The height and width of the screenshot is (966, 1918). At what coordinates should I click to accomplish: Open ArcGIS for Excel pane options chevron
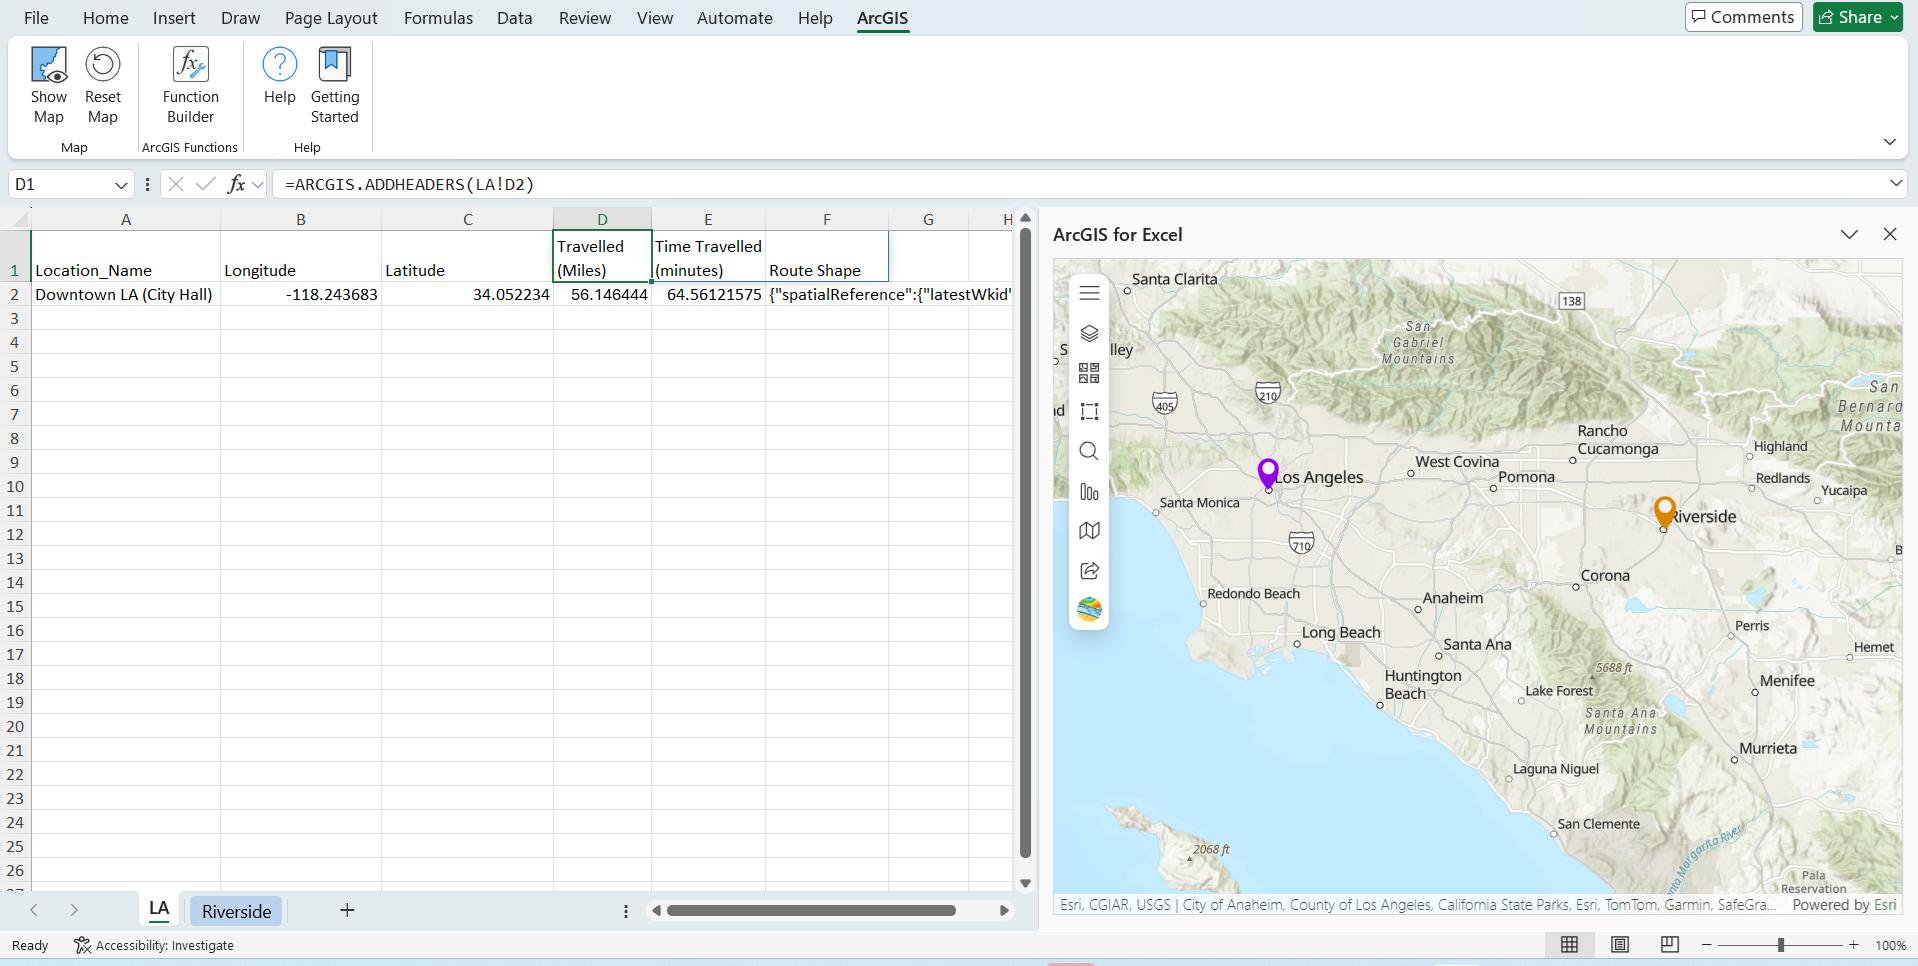click(1849, 234)
